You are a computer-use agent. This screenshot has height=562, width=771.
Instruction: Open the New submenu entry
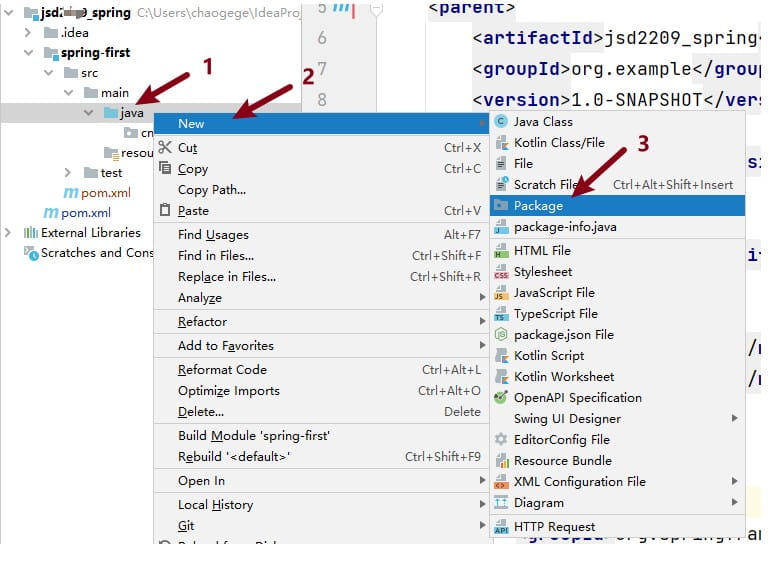pyautogui.click(x=322, y=123)
